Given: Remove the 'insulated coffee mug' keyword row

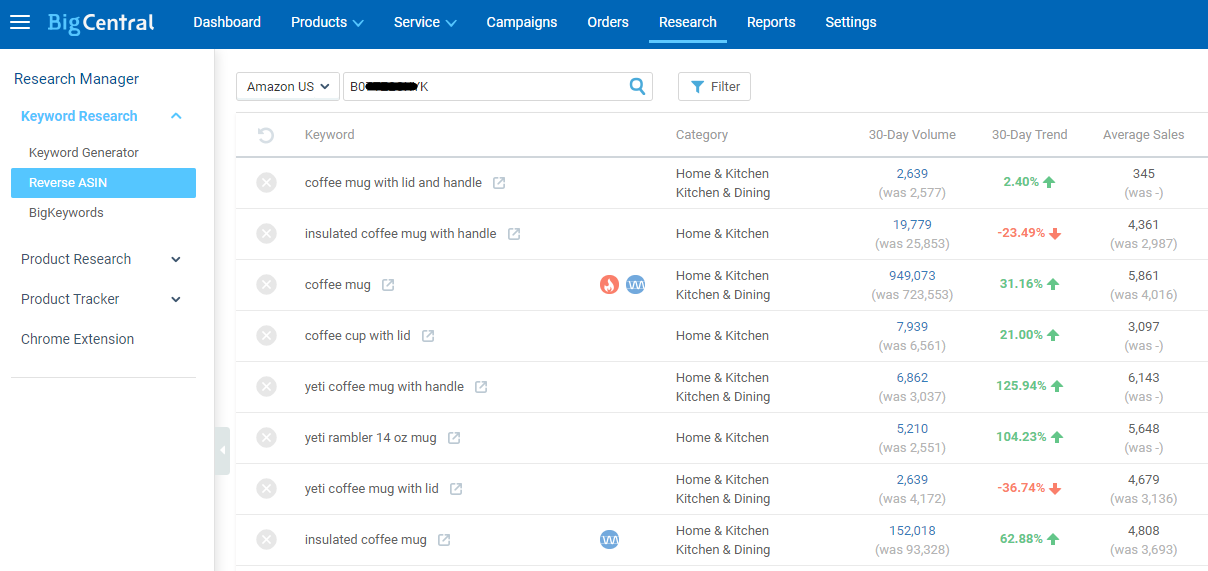Looking at the screenshot, I should (x=266, y=540).
